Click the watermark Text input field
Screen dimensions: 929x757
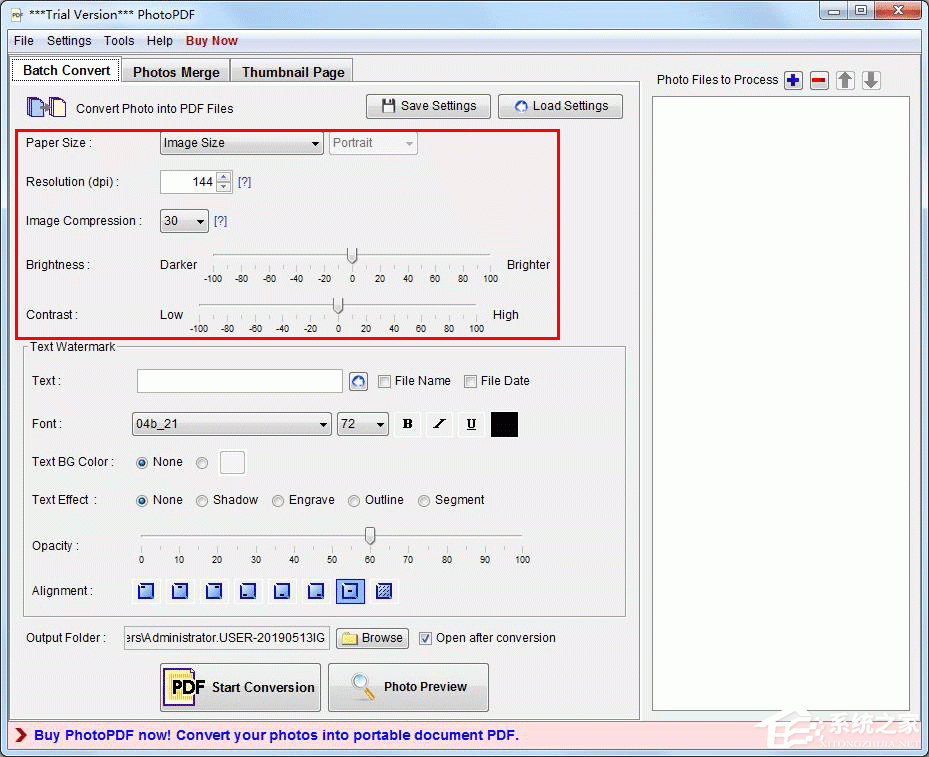(239, 381)
